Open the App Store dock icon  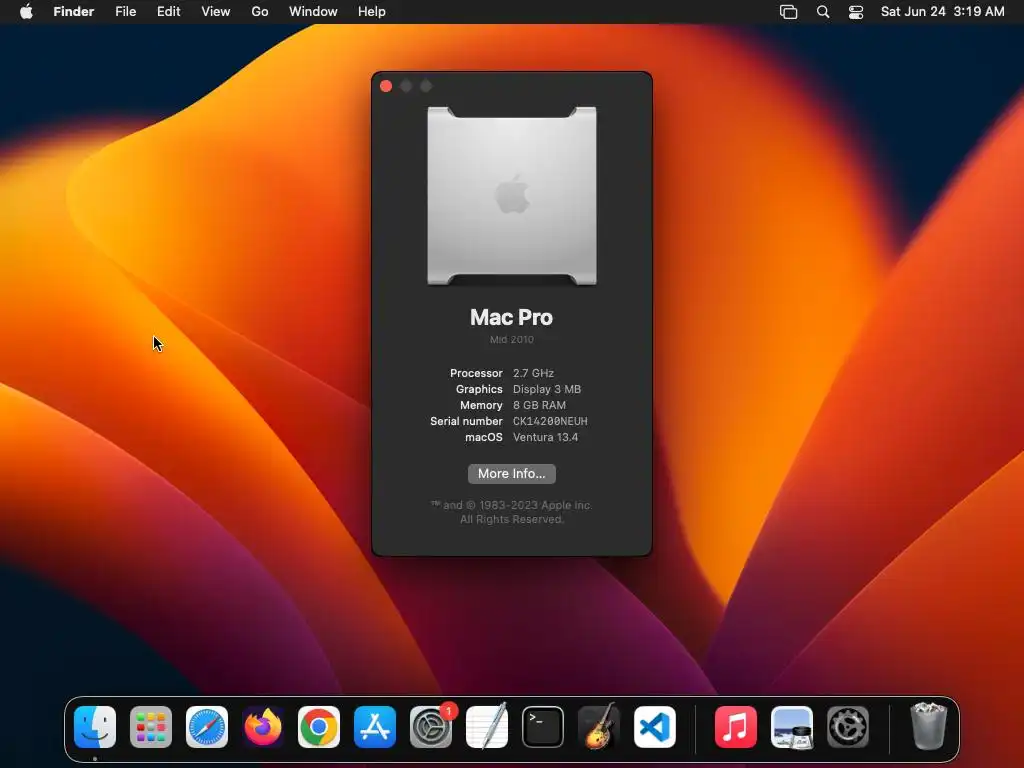click(x=375, y=727)
